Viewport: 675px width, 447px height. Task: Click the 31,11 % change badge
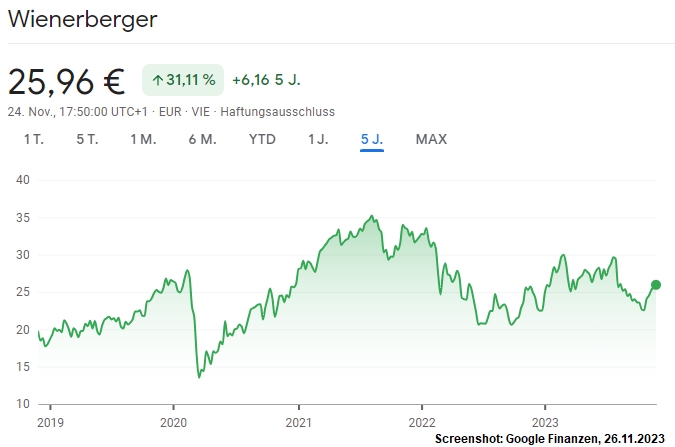pos(183,80)
